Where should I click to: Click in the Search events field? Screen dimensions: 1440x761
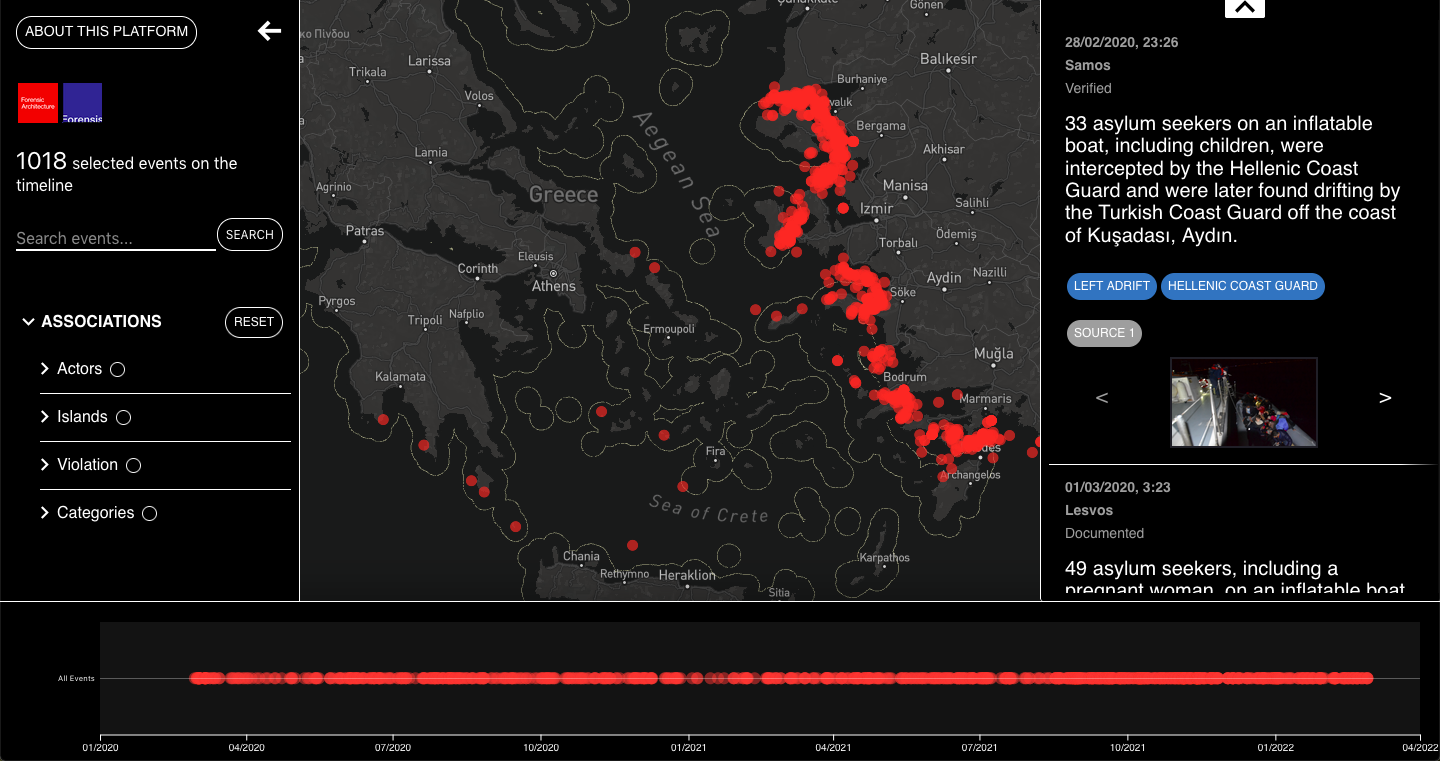(x=115, y=238)
